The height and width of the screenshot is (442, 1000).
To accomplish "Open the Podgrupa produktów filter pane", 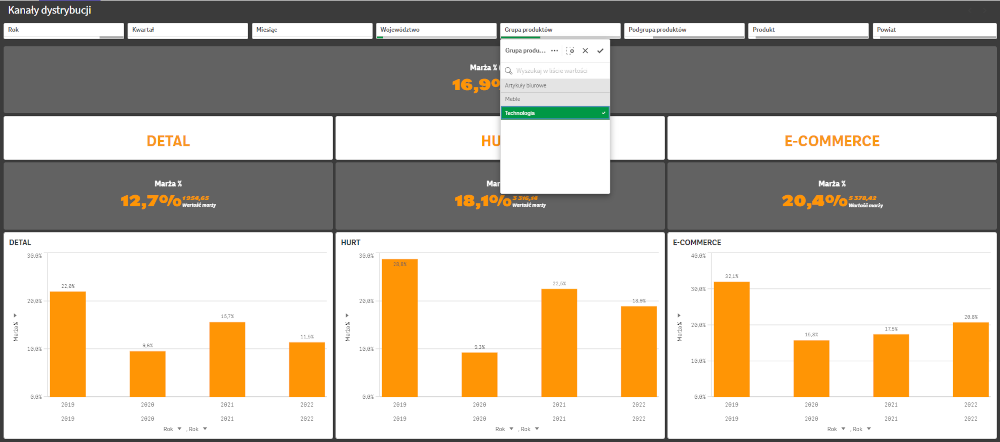I will [684, 31].
